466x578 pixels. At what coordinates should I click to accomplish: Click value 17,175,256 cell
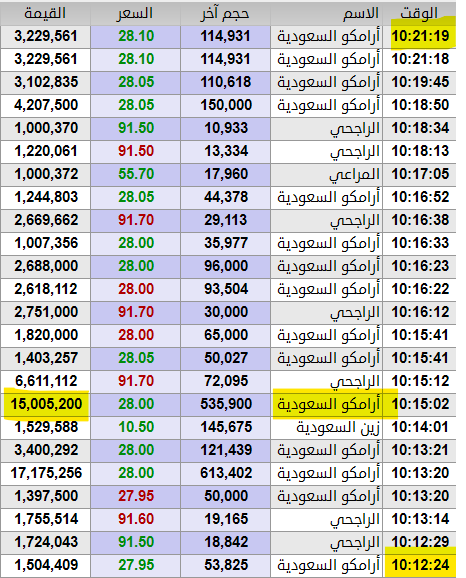coord(45,473)
